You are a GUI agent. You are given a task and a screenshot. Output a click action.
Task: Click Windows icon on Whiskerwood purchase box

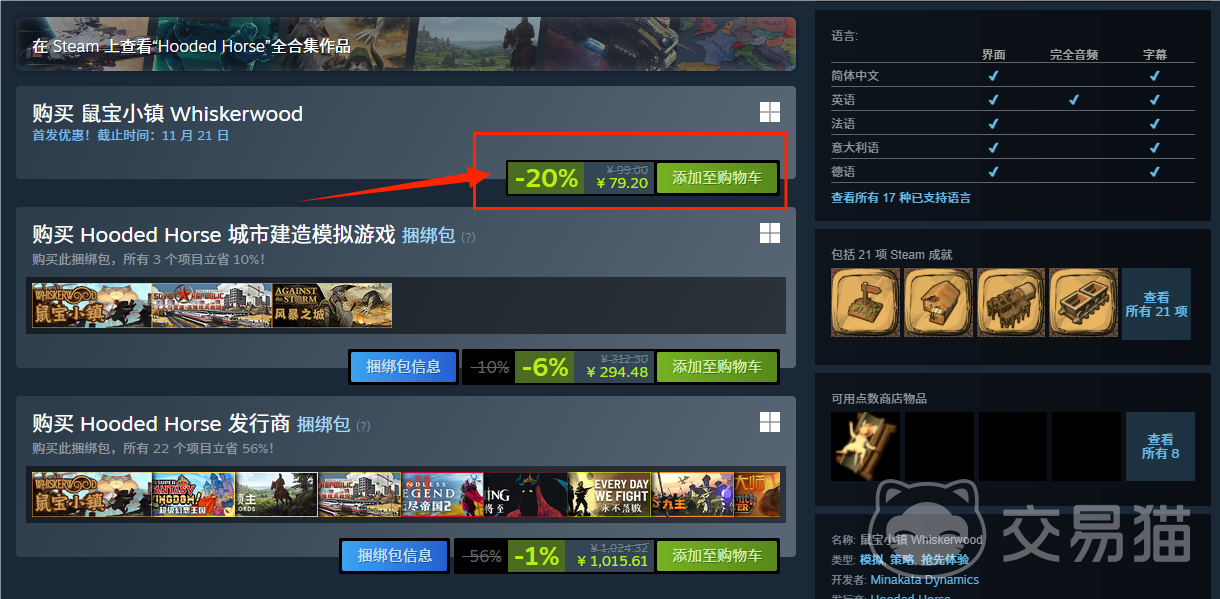[x=769, y=112]
